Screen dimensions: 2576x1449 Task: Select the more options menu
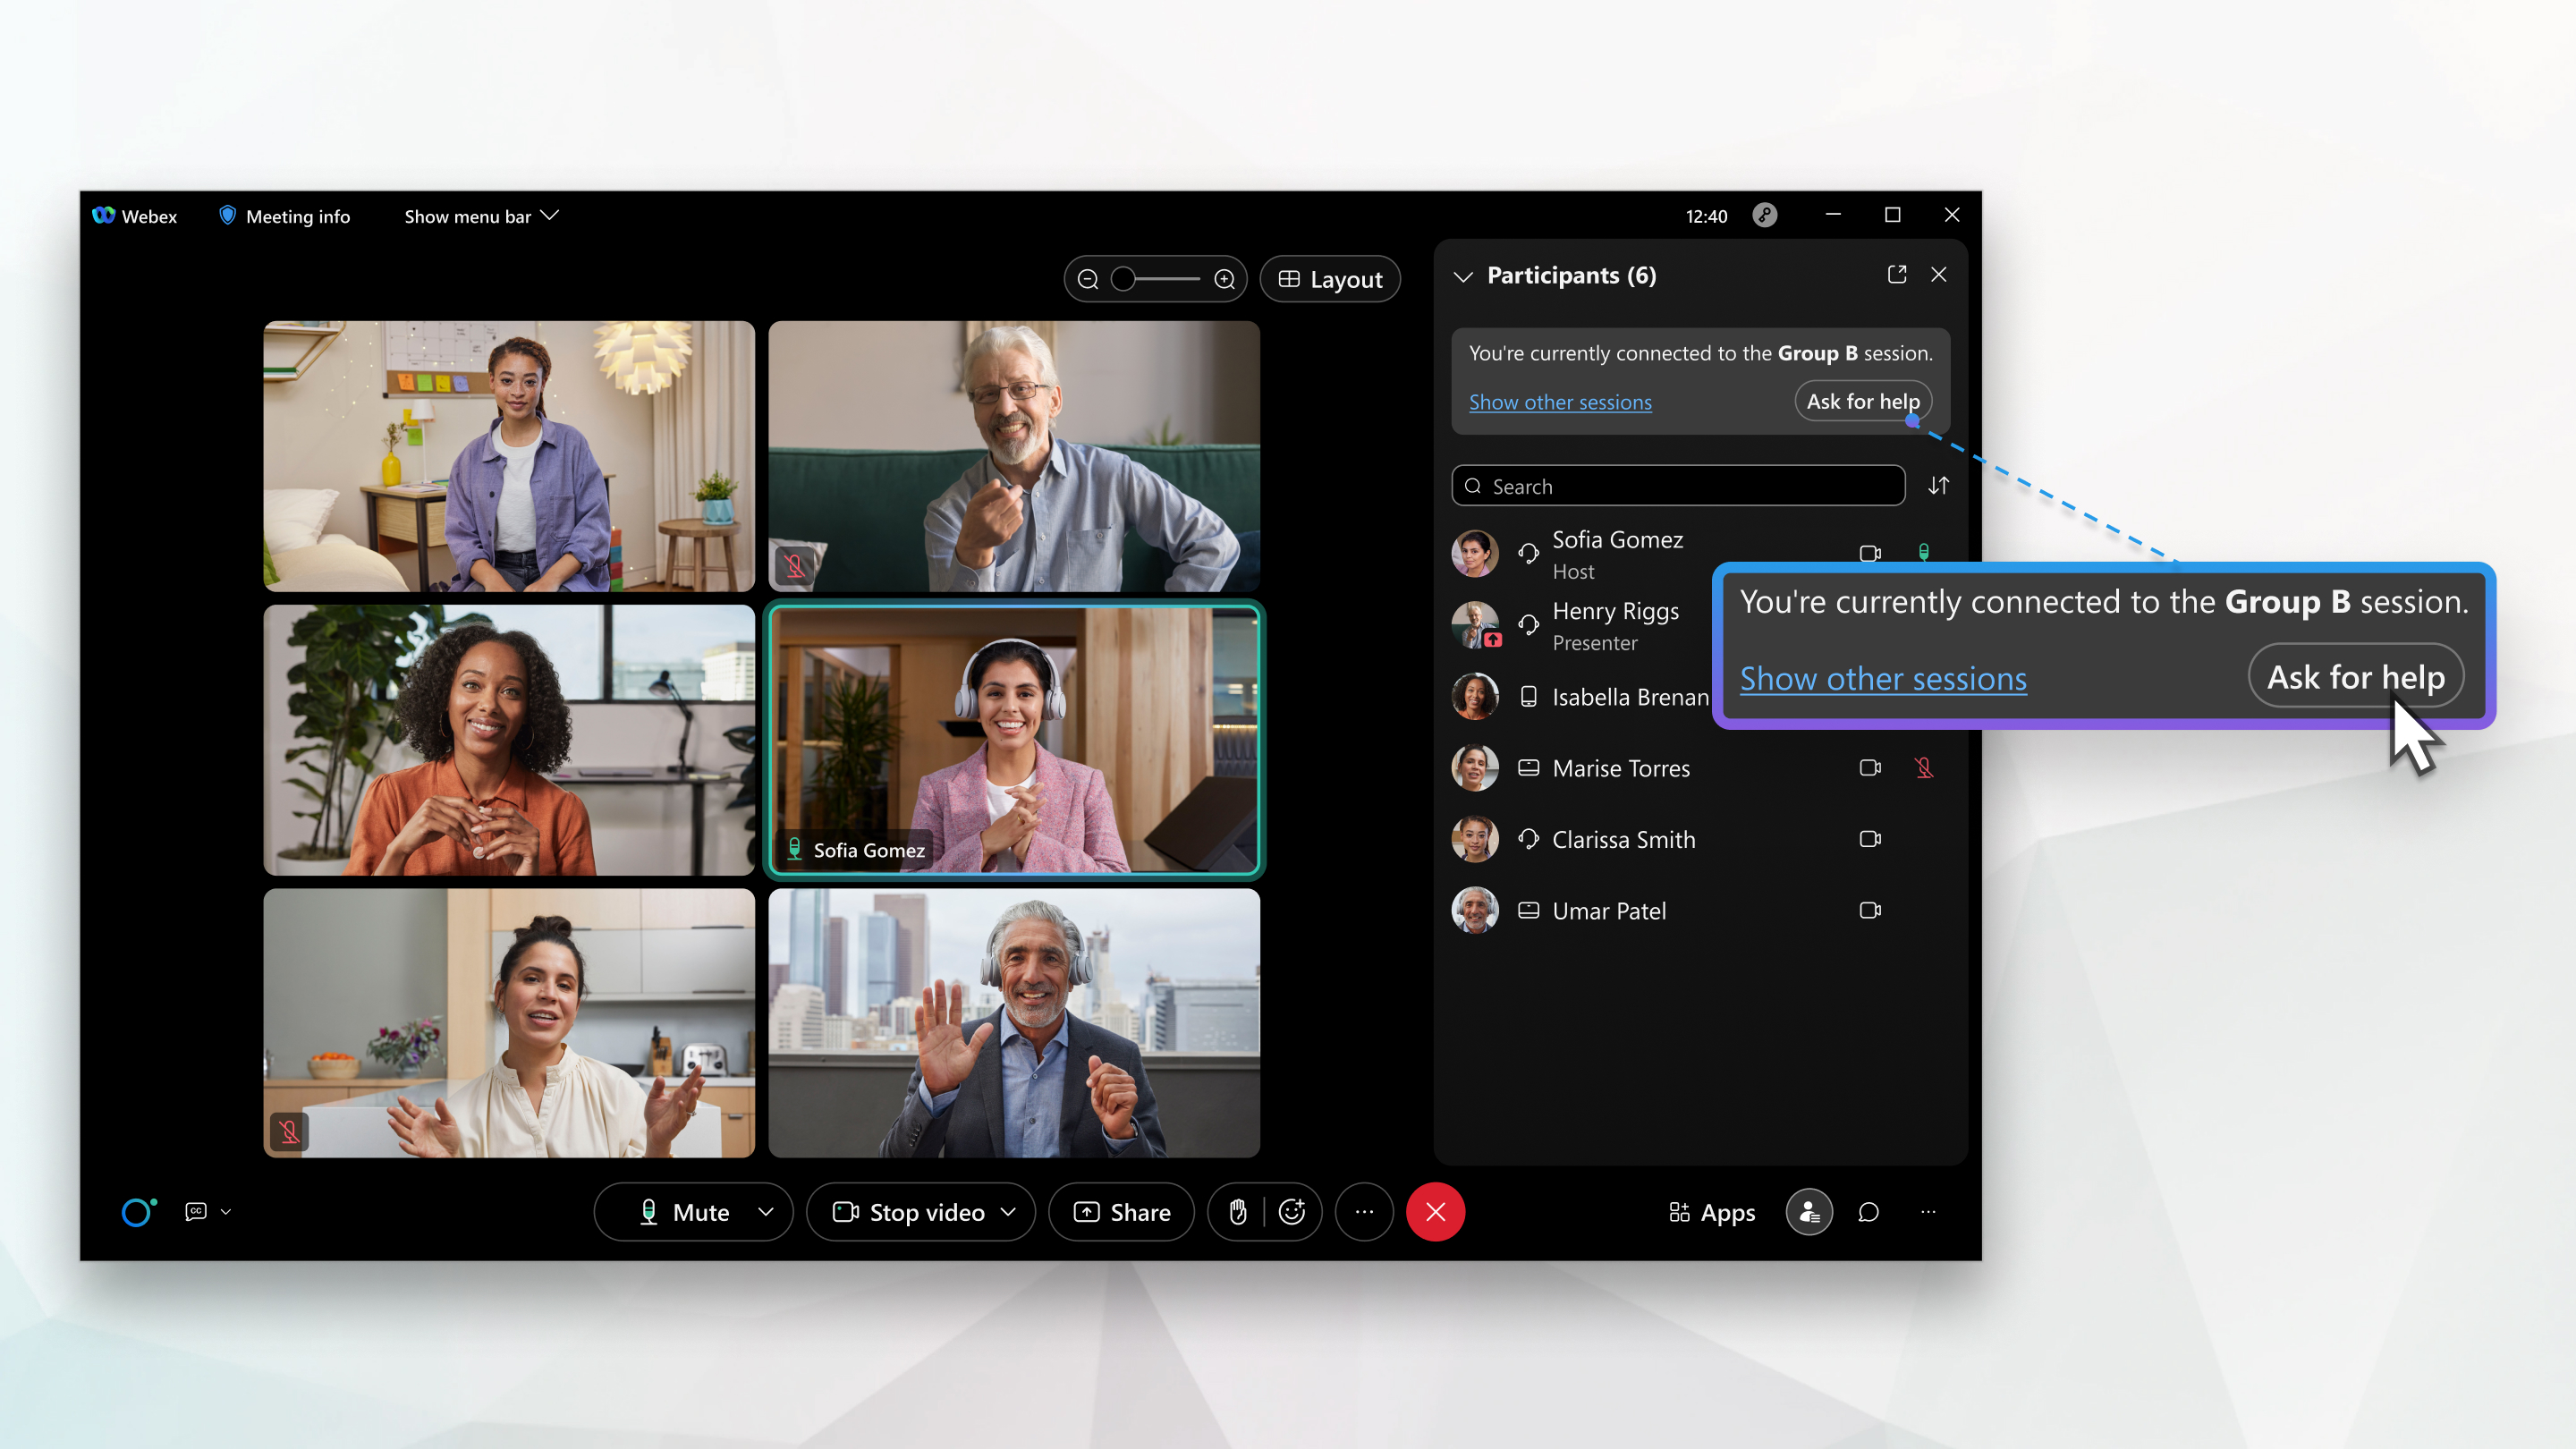pos(1364,1212)
